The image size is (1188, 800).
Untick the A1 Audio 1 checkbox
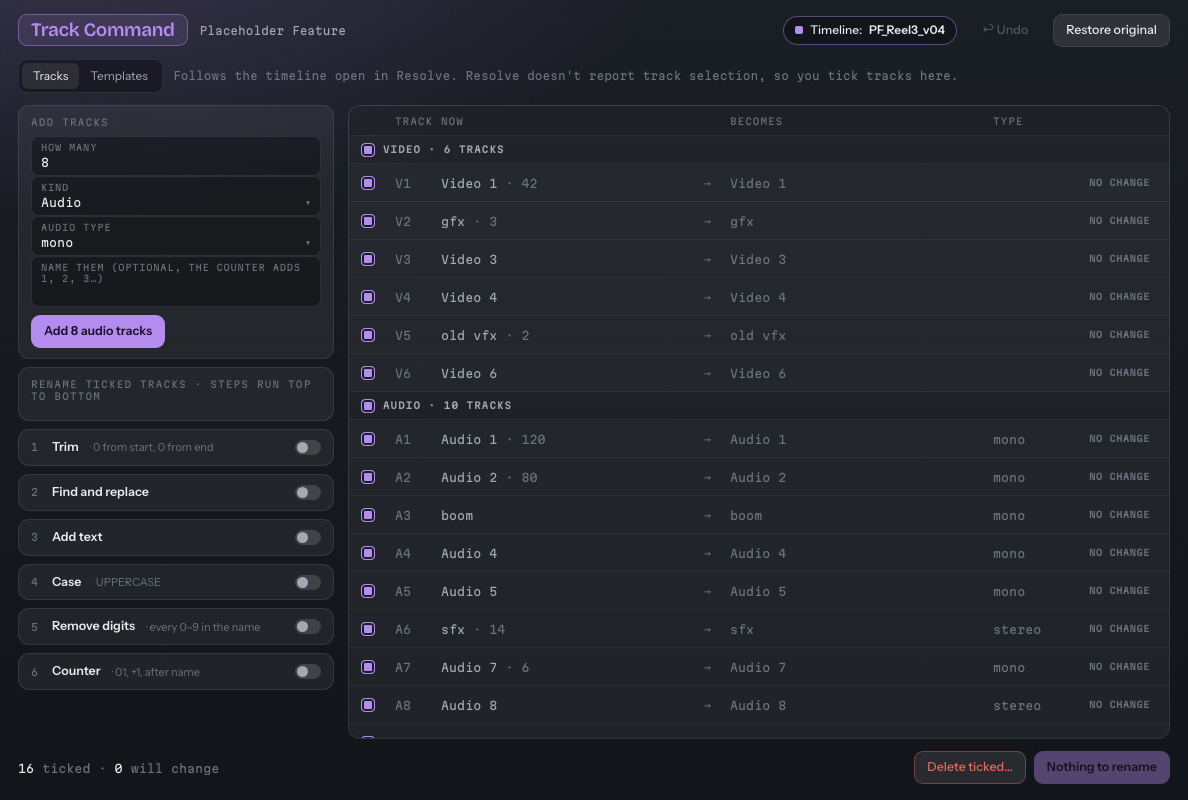point(368,439)
